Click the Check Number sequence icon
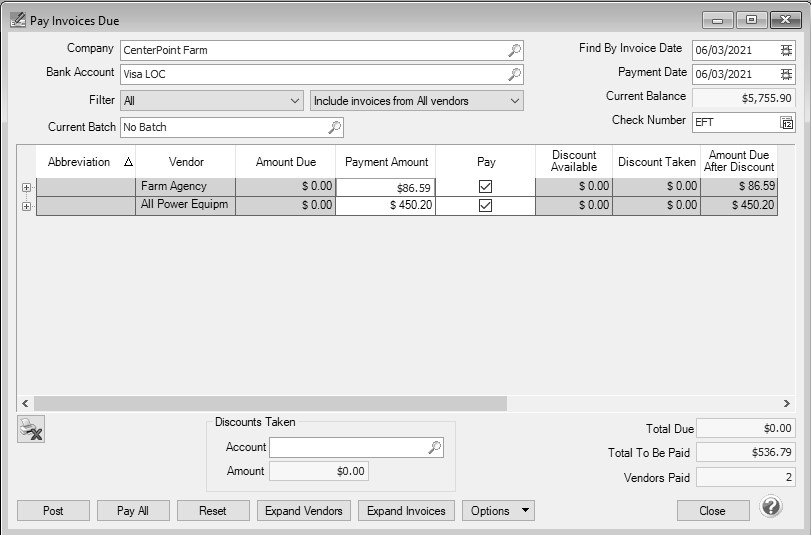 click(786, 122)
